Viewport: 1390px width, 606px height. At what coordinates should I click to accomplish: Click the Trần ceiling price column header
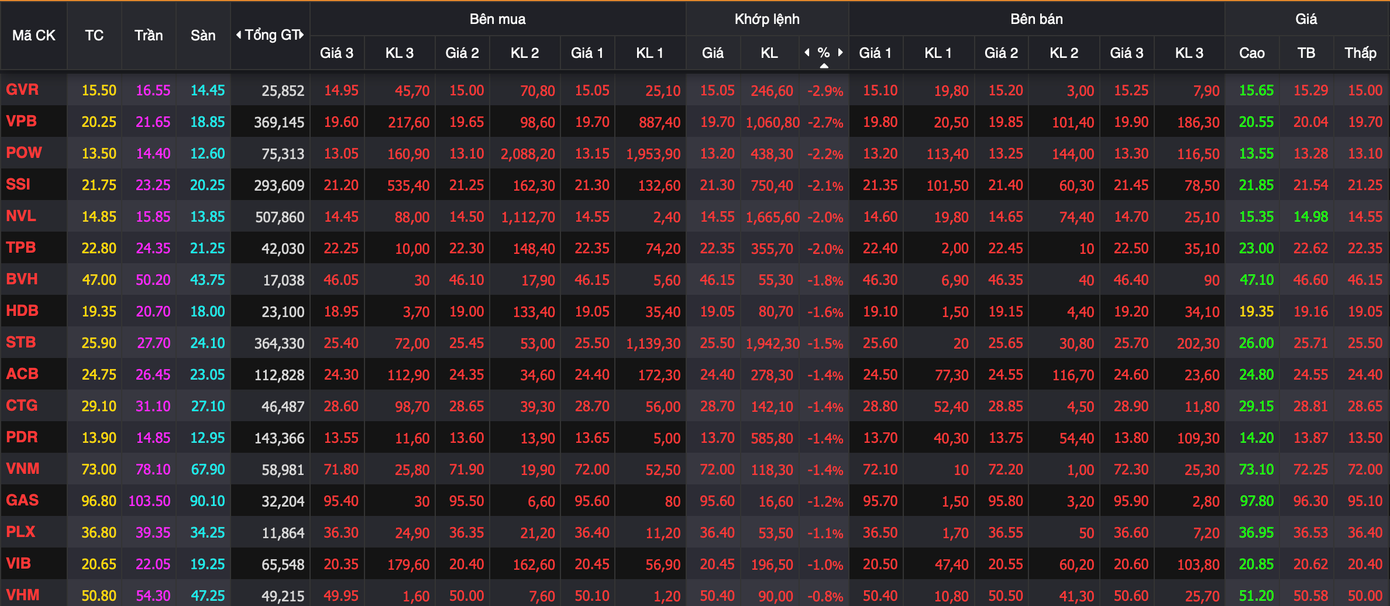(149, 35)
